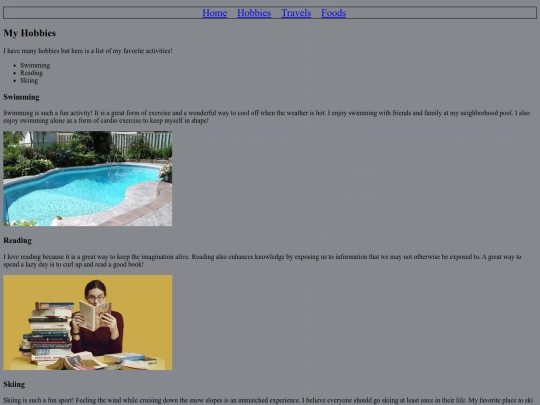
Task: Click the paragraph describing swimming as fun
Action: [267, 117]
